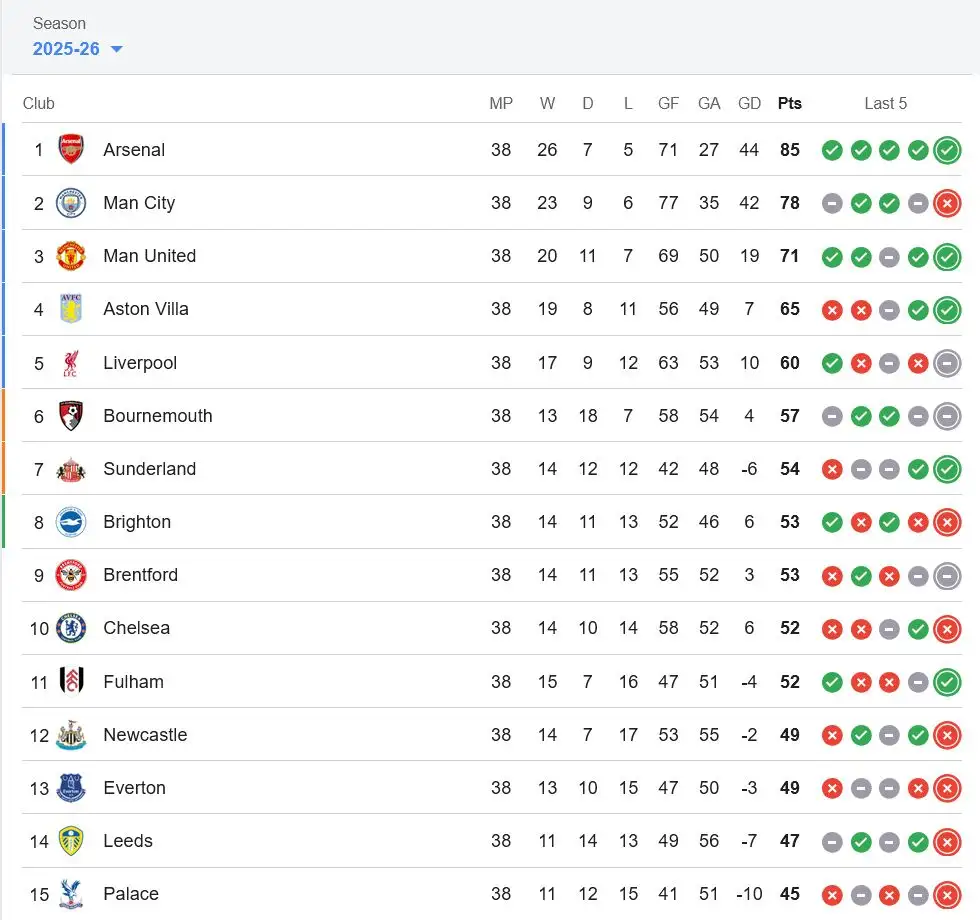Click Man City's most recent loss indicator
This screenshot has width=980, height=920.
coord(947,203)
